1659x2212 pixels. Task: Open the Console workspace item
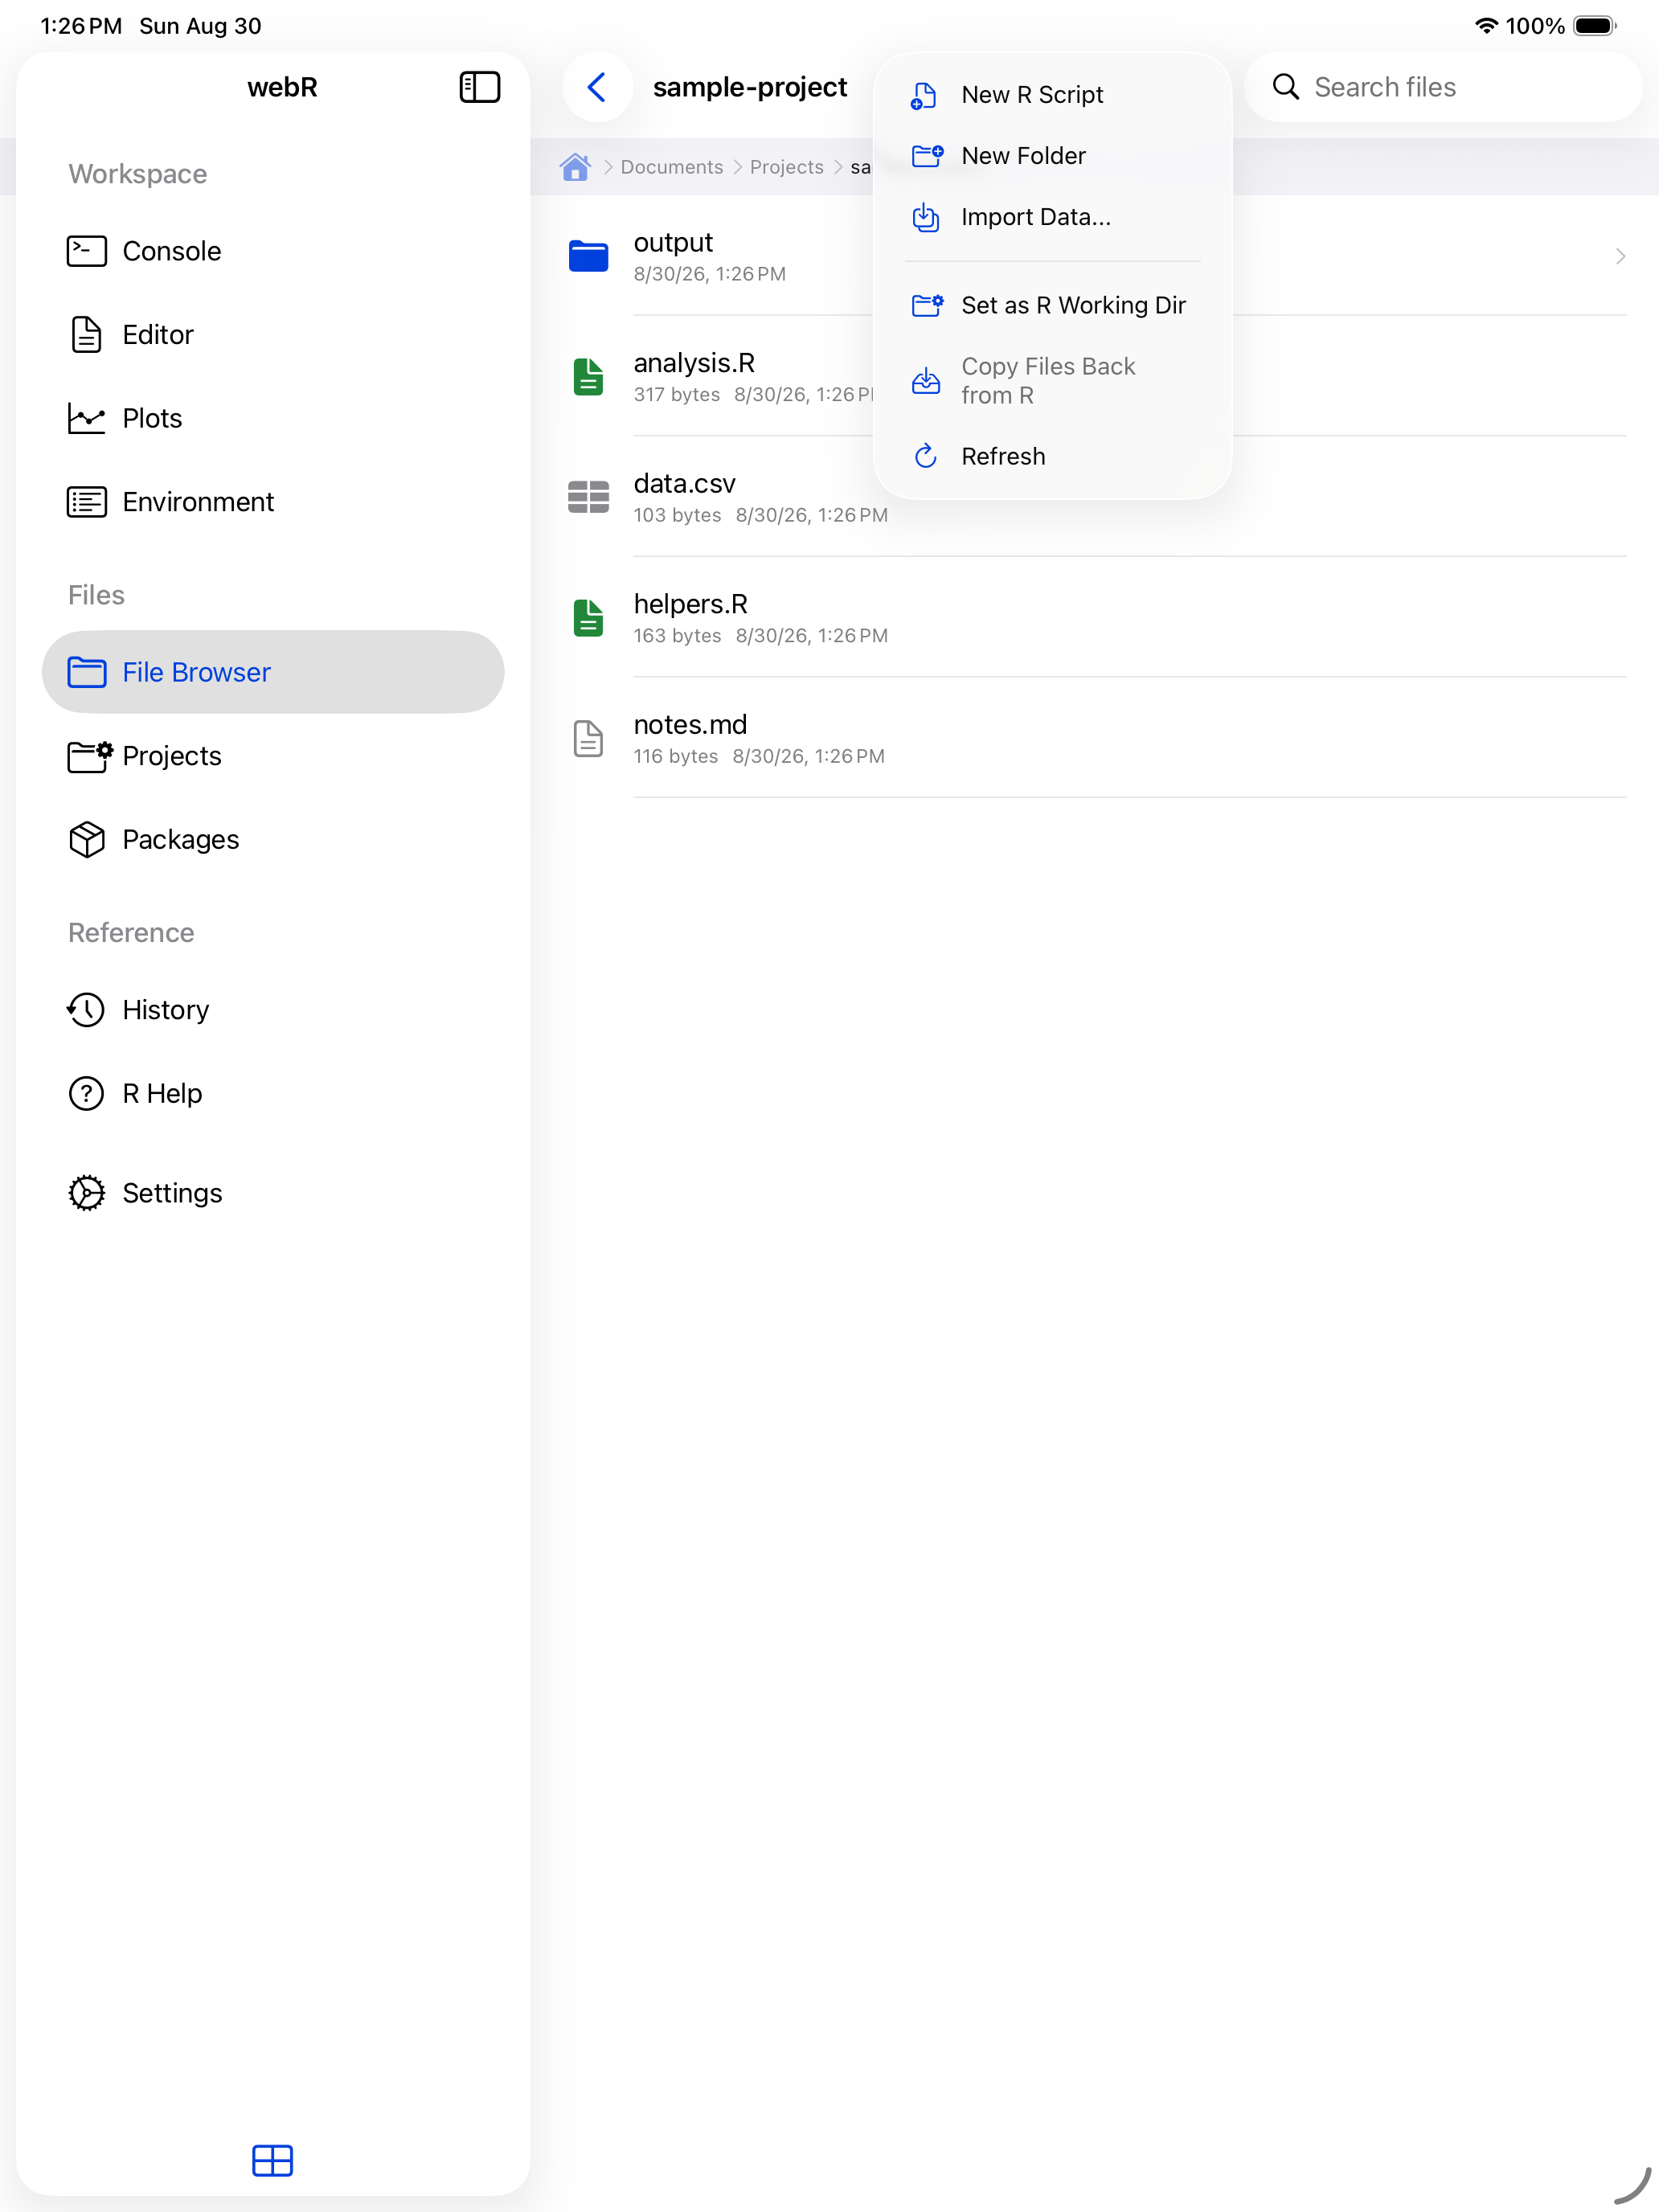(272, 251)
